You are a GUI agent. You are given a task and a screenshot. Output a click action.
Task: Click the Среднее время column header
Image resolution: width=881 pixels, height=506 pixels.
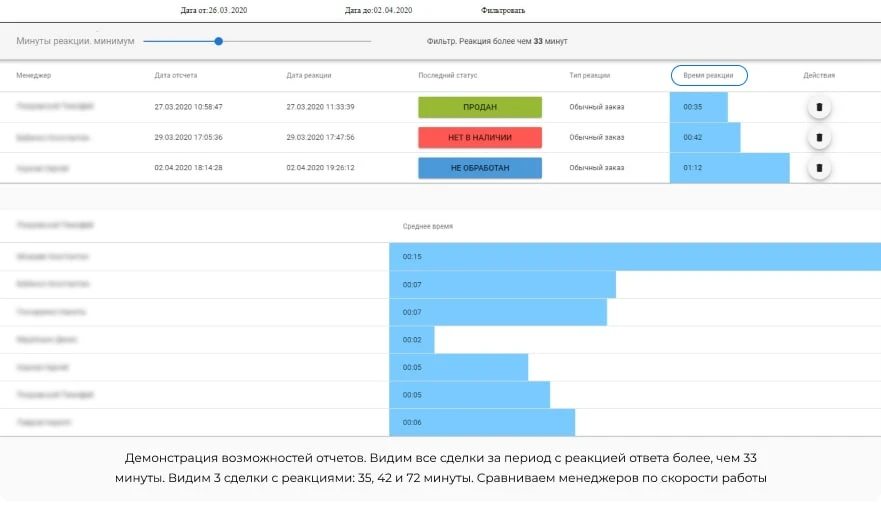point(428,226)
